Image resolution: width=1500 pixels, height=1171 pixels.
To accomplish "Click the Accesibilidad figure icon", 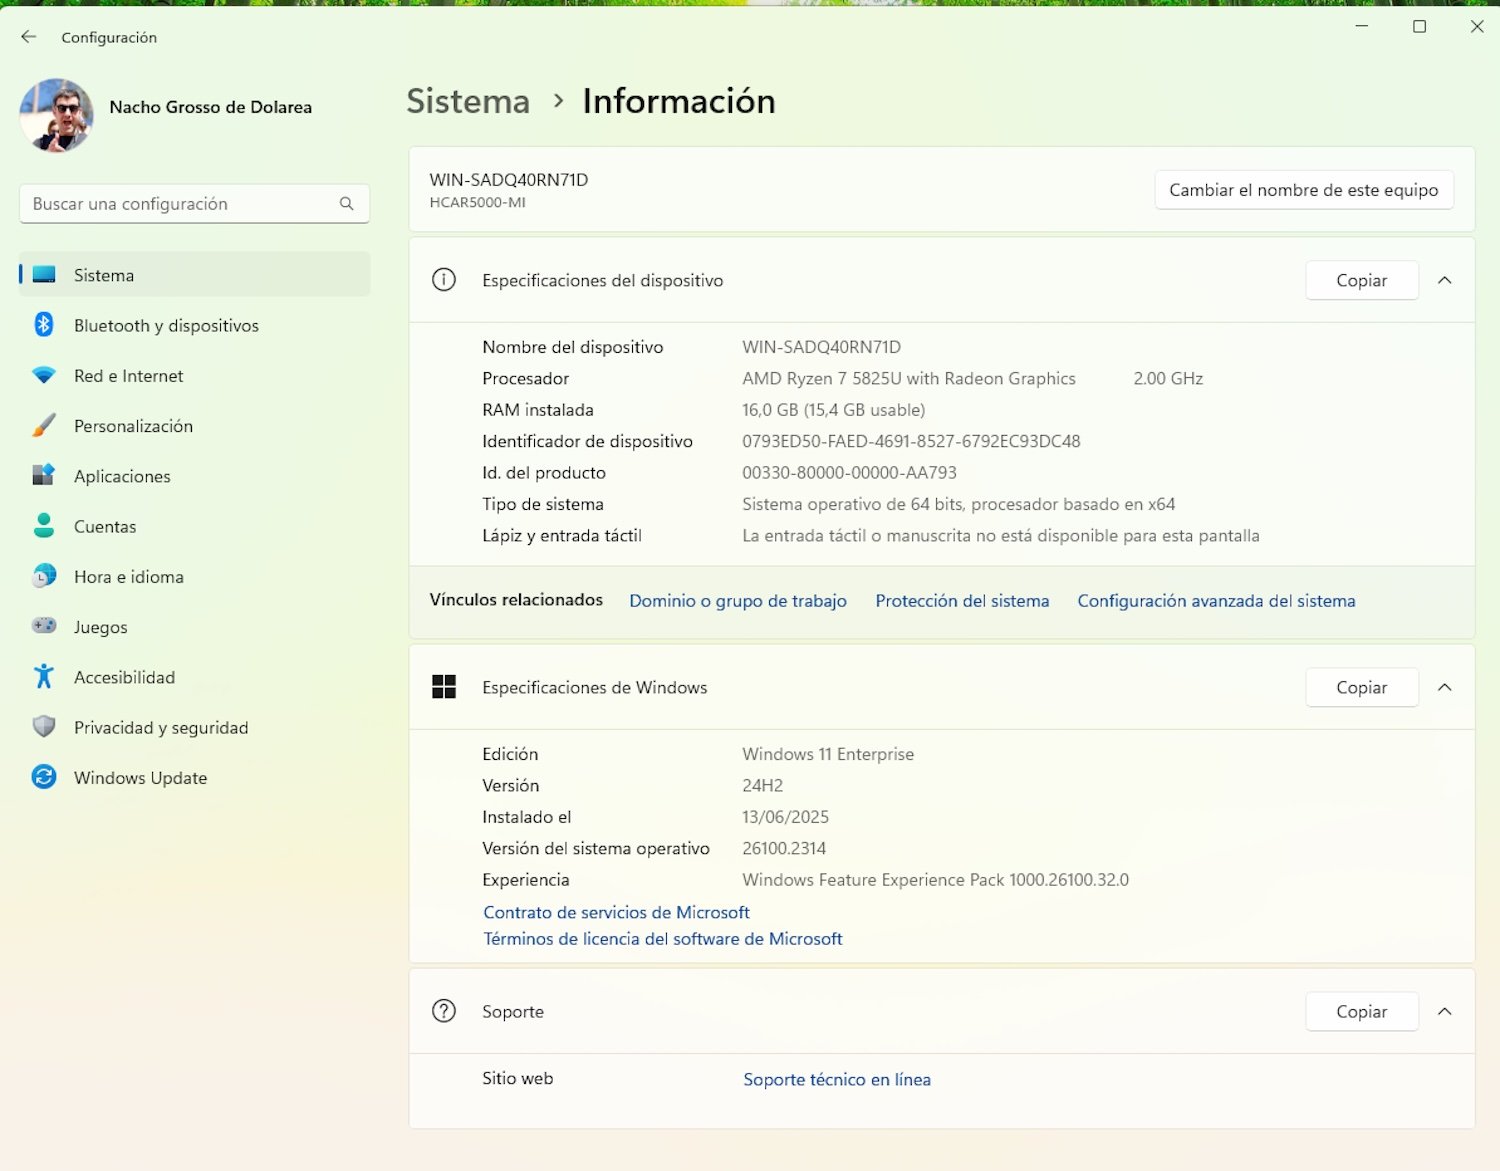I will pos(44,677).
